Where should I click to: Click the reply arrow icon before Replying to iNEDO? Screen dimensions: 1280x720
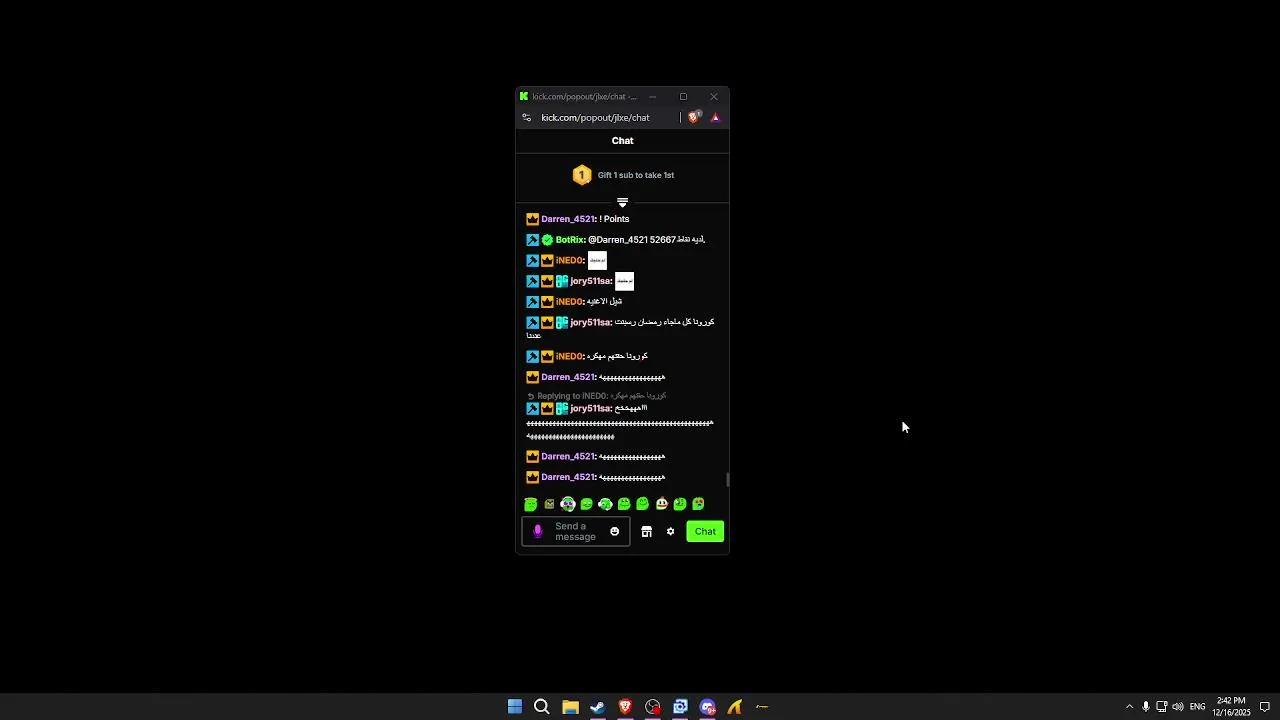coord(531,396)
